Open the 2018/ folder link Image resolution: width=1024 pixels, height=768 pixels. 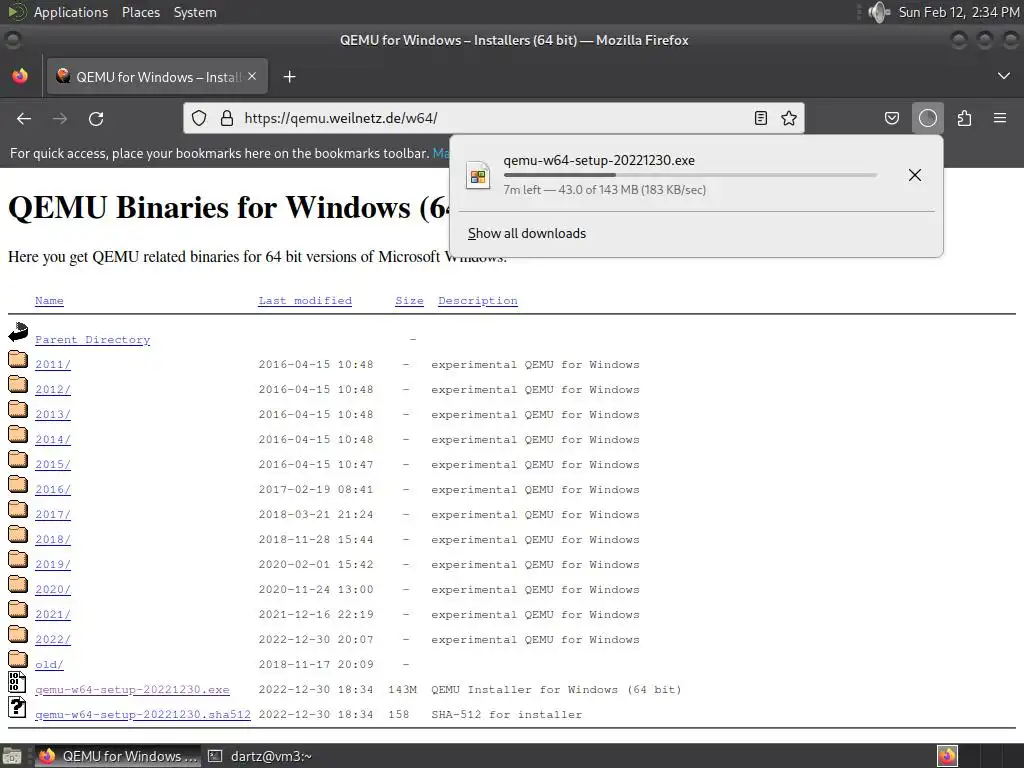tap(53, 539)
